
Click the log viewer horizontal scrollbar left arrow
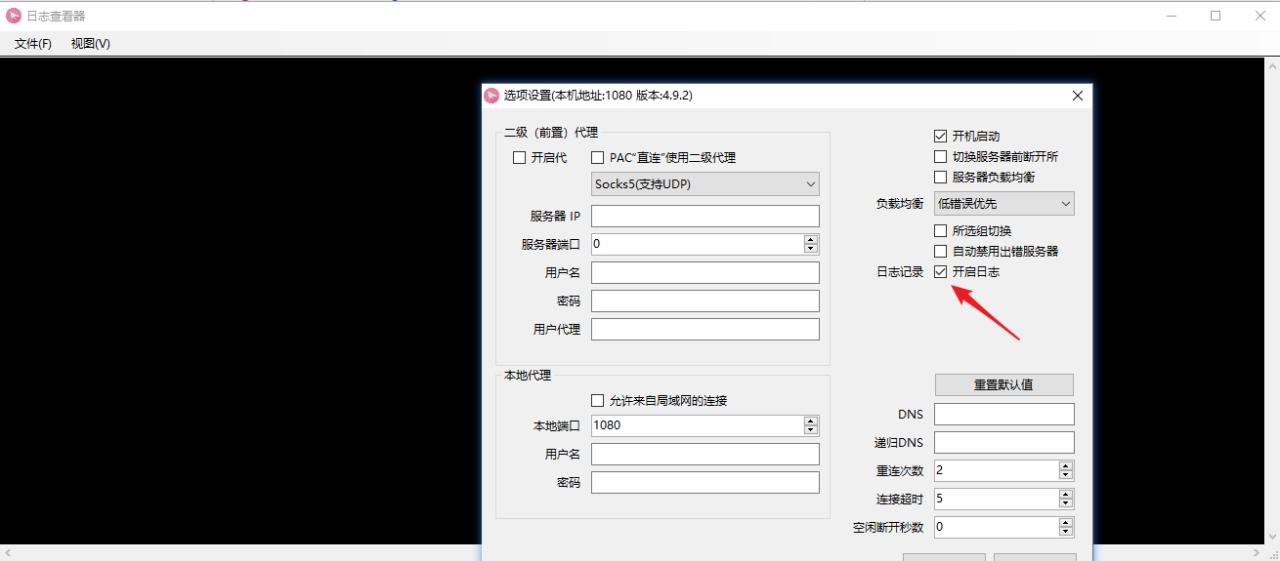[x=9, y=552]
